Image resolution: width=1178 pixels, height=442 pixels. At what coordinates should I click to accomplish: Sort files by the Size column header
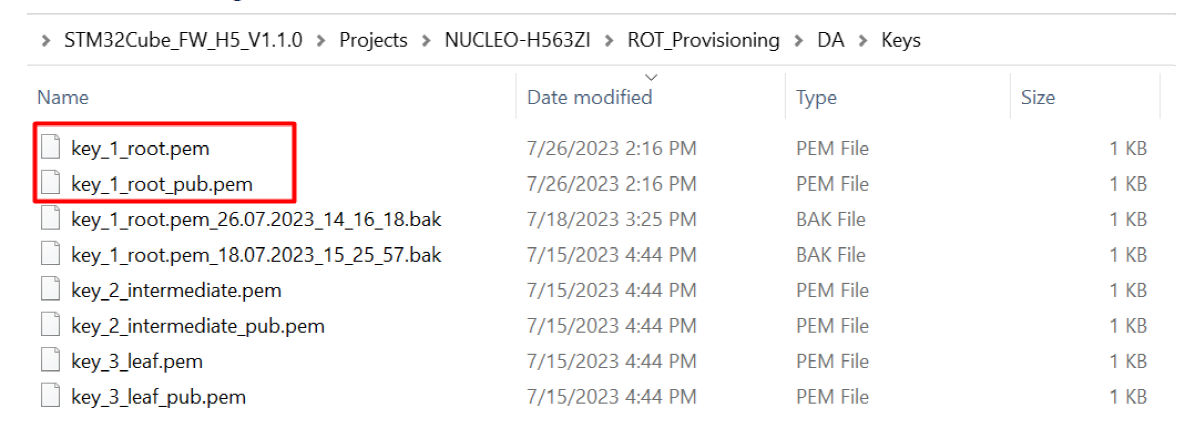(1038, 97)
